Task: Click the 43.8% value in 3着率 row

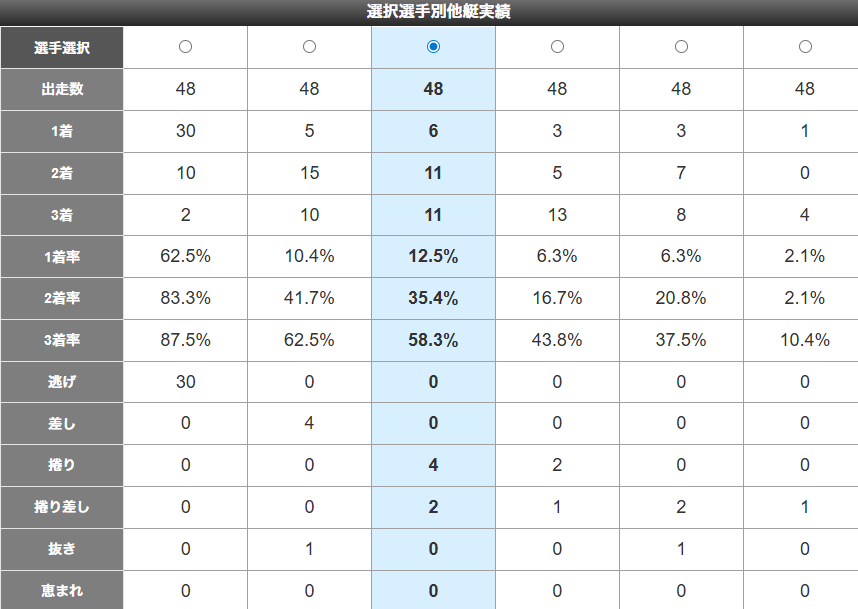Action: click(557, 340)
